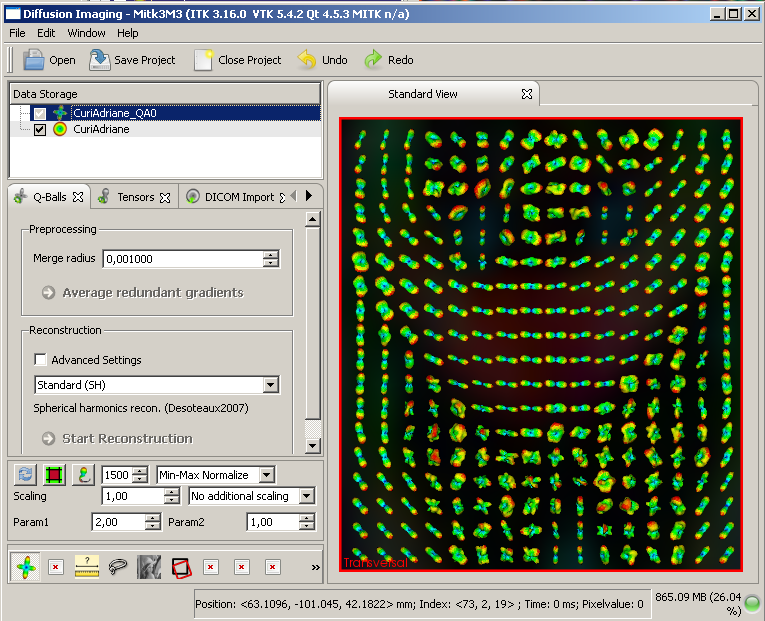This screenshot has width=765, height=621.
Task: Close the Tensors tab with its X
Action: pos(165,198)
